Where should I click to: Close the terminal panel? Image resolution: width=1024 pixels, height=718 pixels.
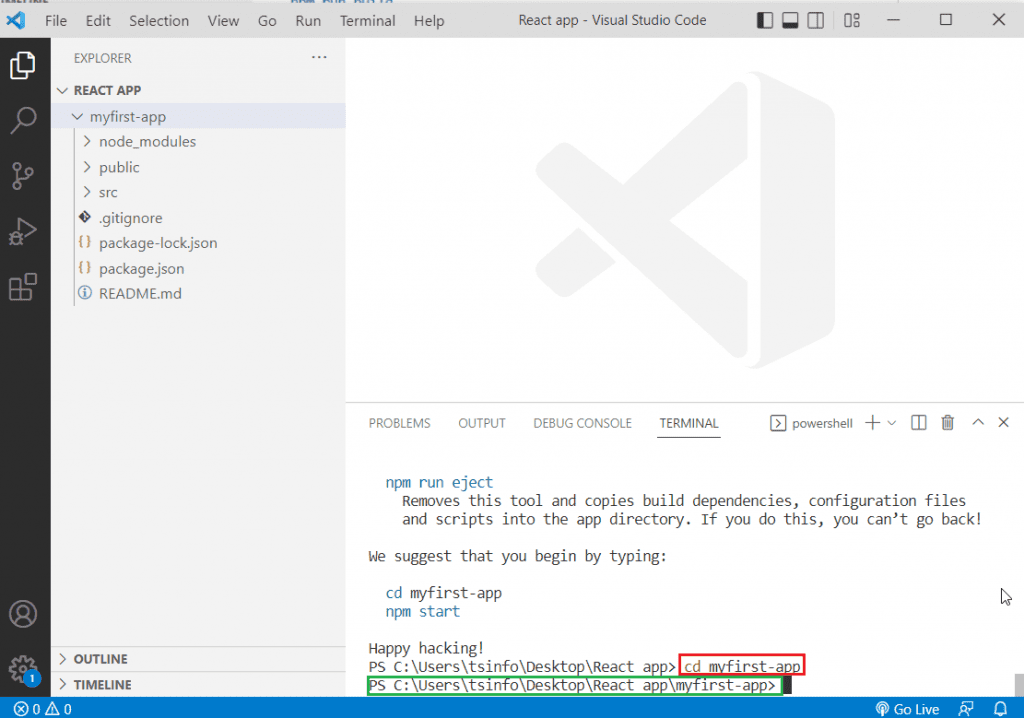pyautogui.click(x=1004, y=423)
